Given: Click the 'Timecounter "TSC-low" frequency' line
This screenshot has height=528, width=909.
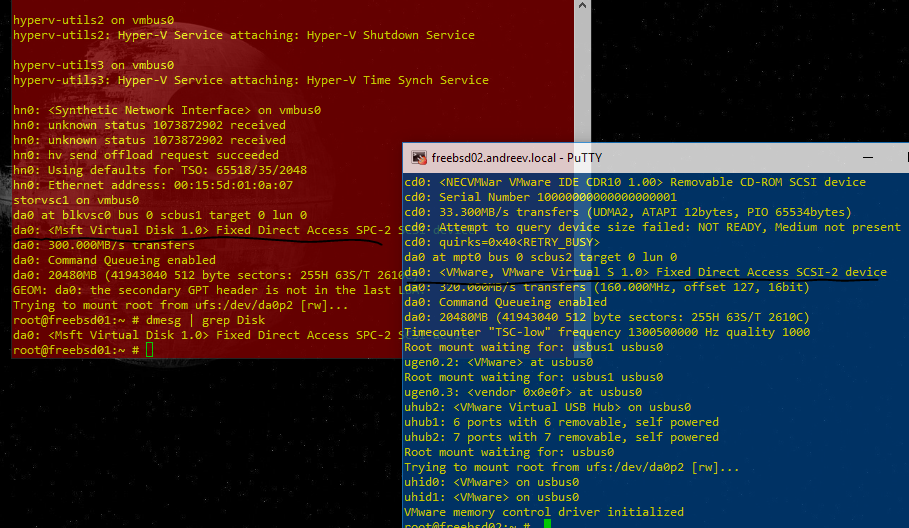Looking at the screenshot, I should pos(607,332).
